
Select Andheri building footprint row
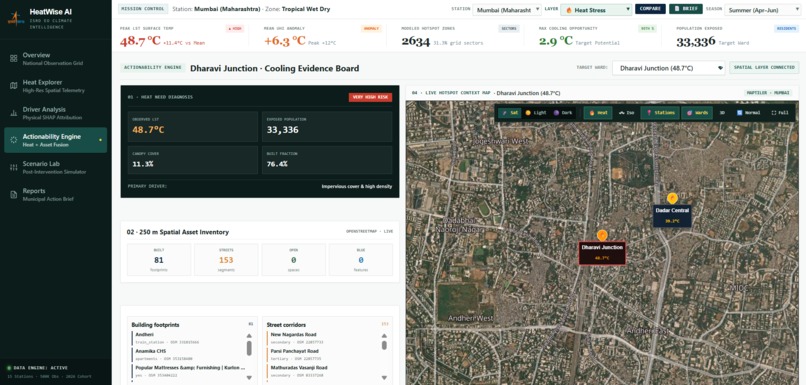click(x=187, y=338)
